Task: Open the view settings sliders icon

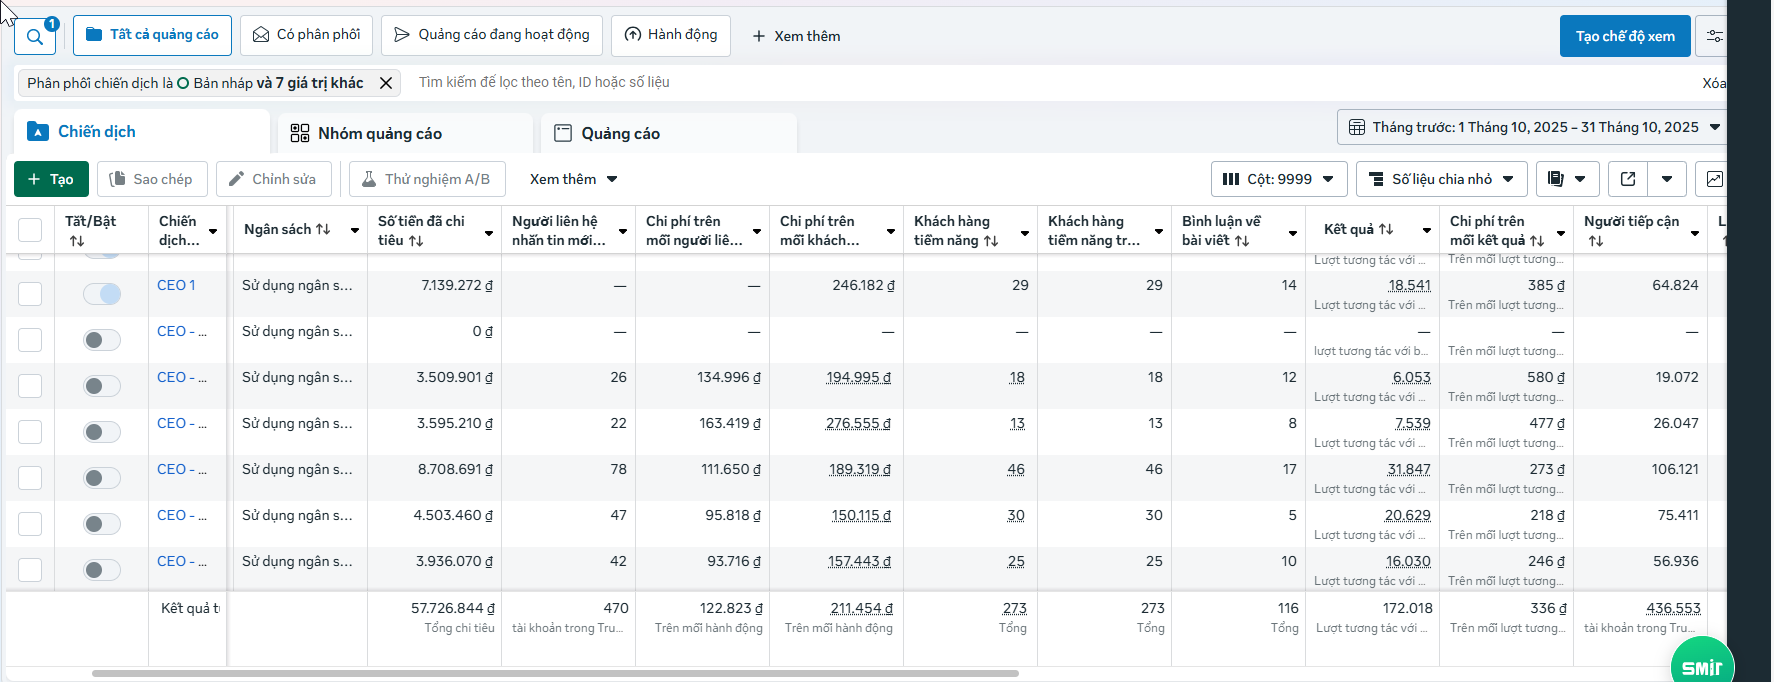Action: (x=1714, y=36)
